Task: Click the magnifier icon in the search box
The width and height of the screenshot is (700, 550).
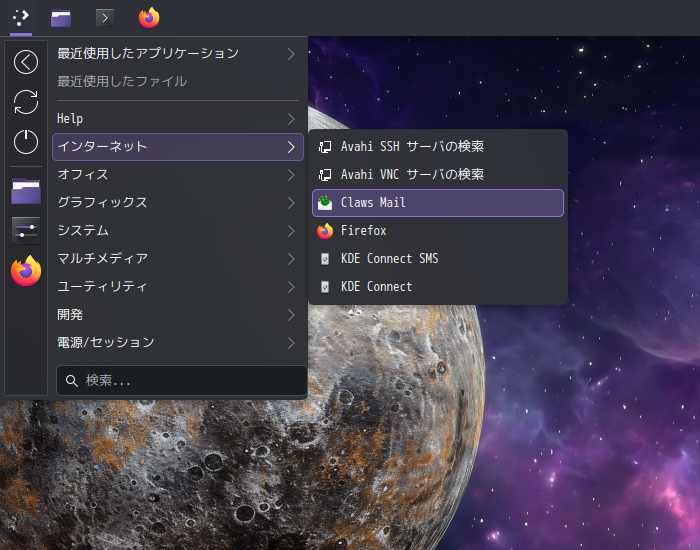Action: [71, 381]
